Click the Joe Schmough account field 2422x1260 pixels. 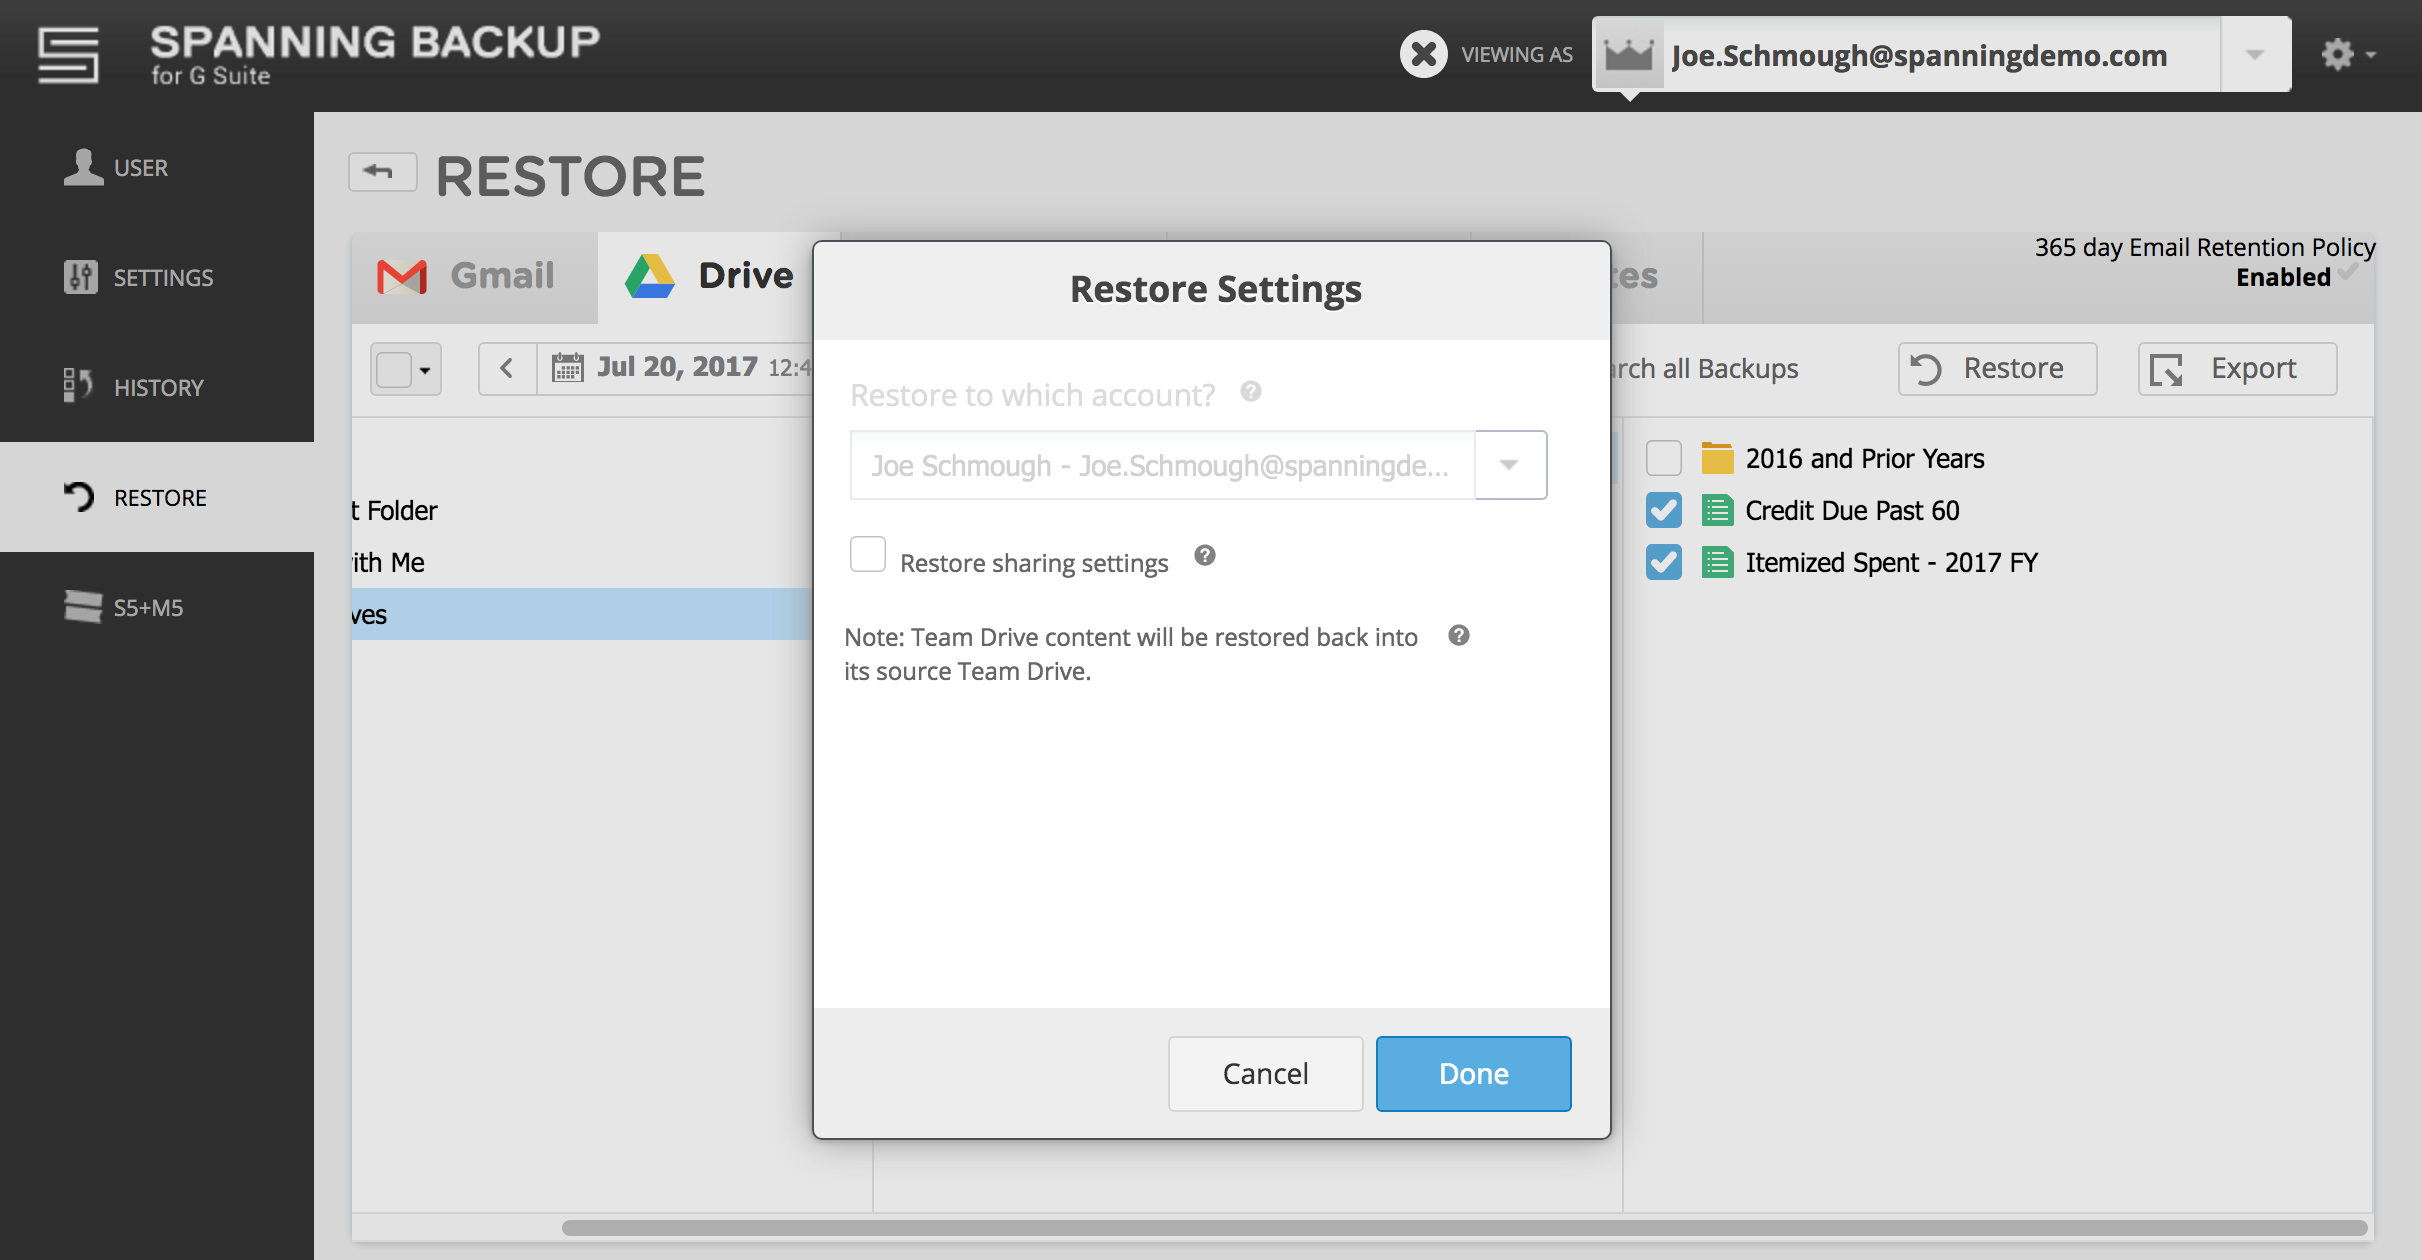[1162, 465]
